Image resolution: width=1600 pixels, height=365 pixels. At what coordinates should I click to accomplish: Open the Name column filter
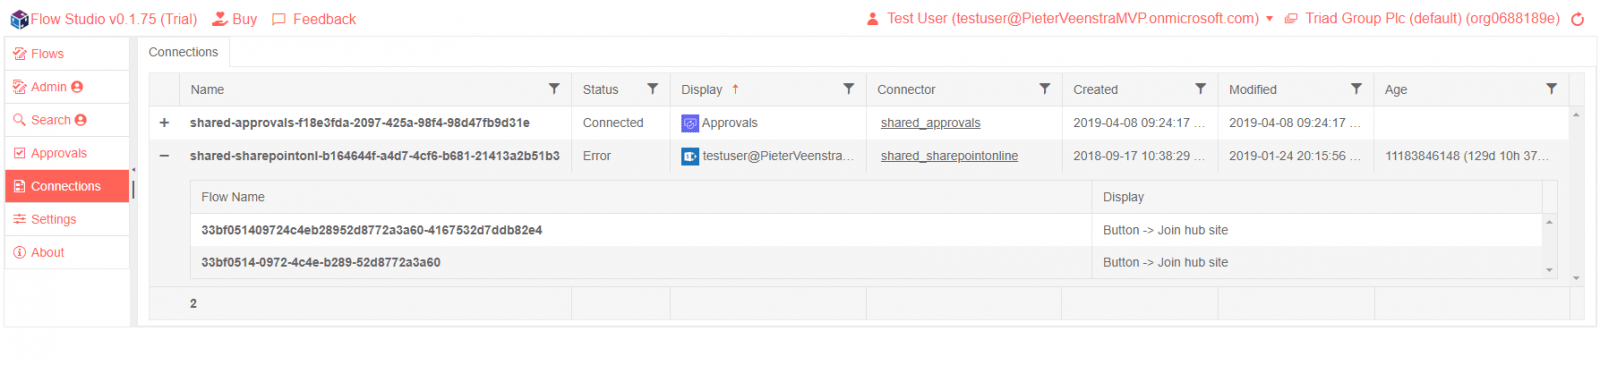pos(554,89)
